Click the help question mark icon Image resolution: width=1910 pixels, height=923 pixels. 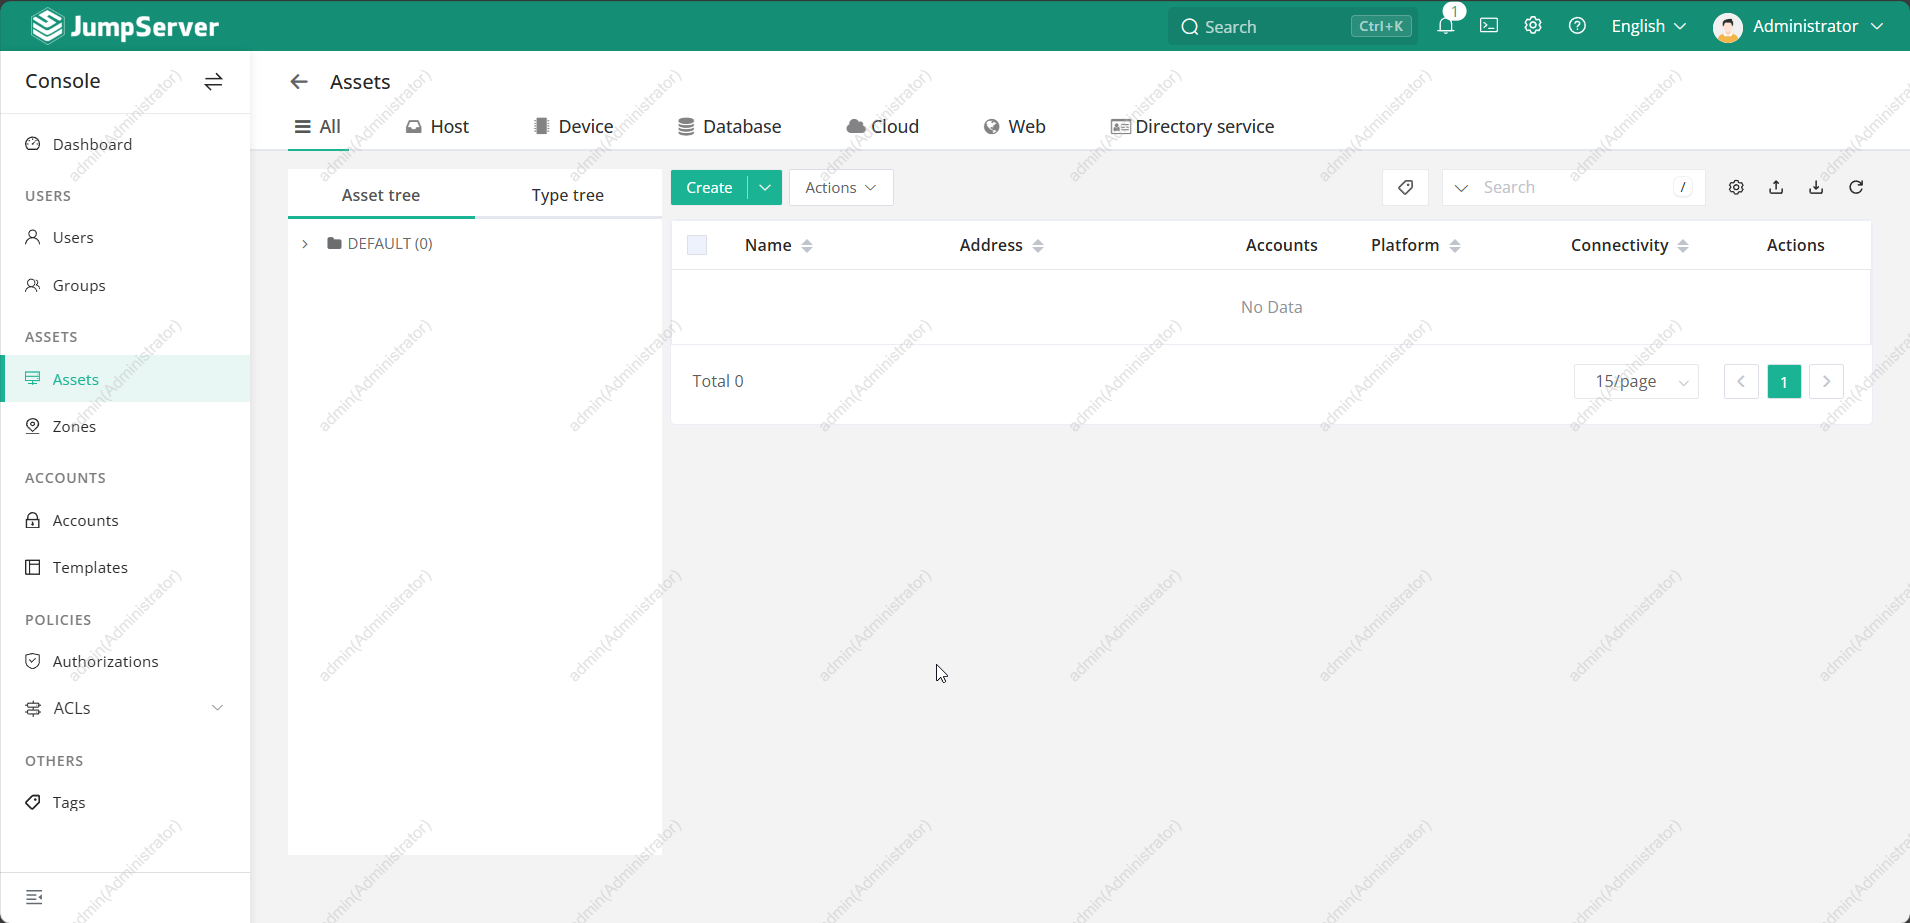pos(1577,26)
